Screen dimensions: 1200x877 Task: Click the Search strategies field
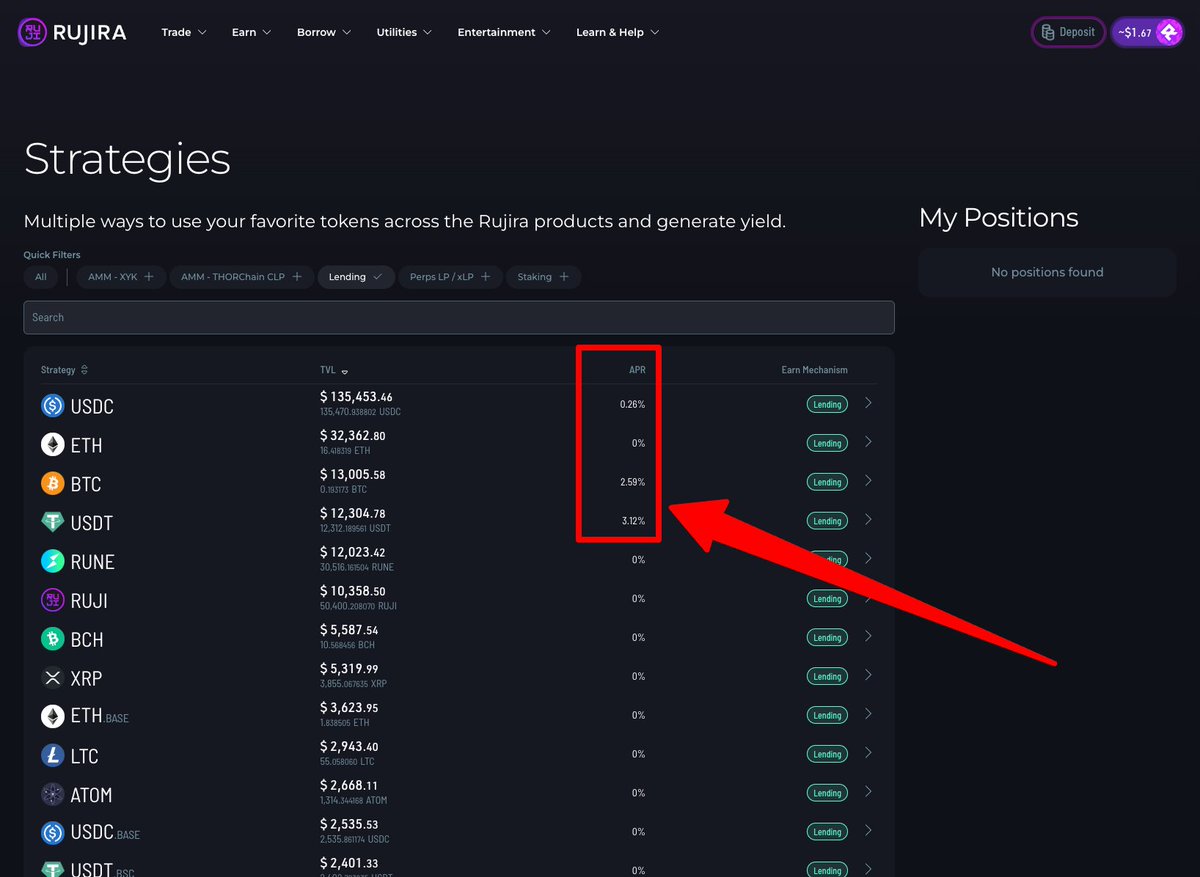[x=459, y=317]
